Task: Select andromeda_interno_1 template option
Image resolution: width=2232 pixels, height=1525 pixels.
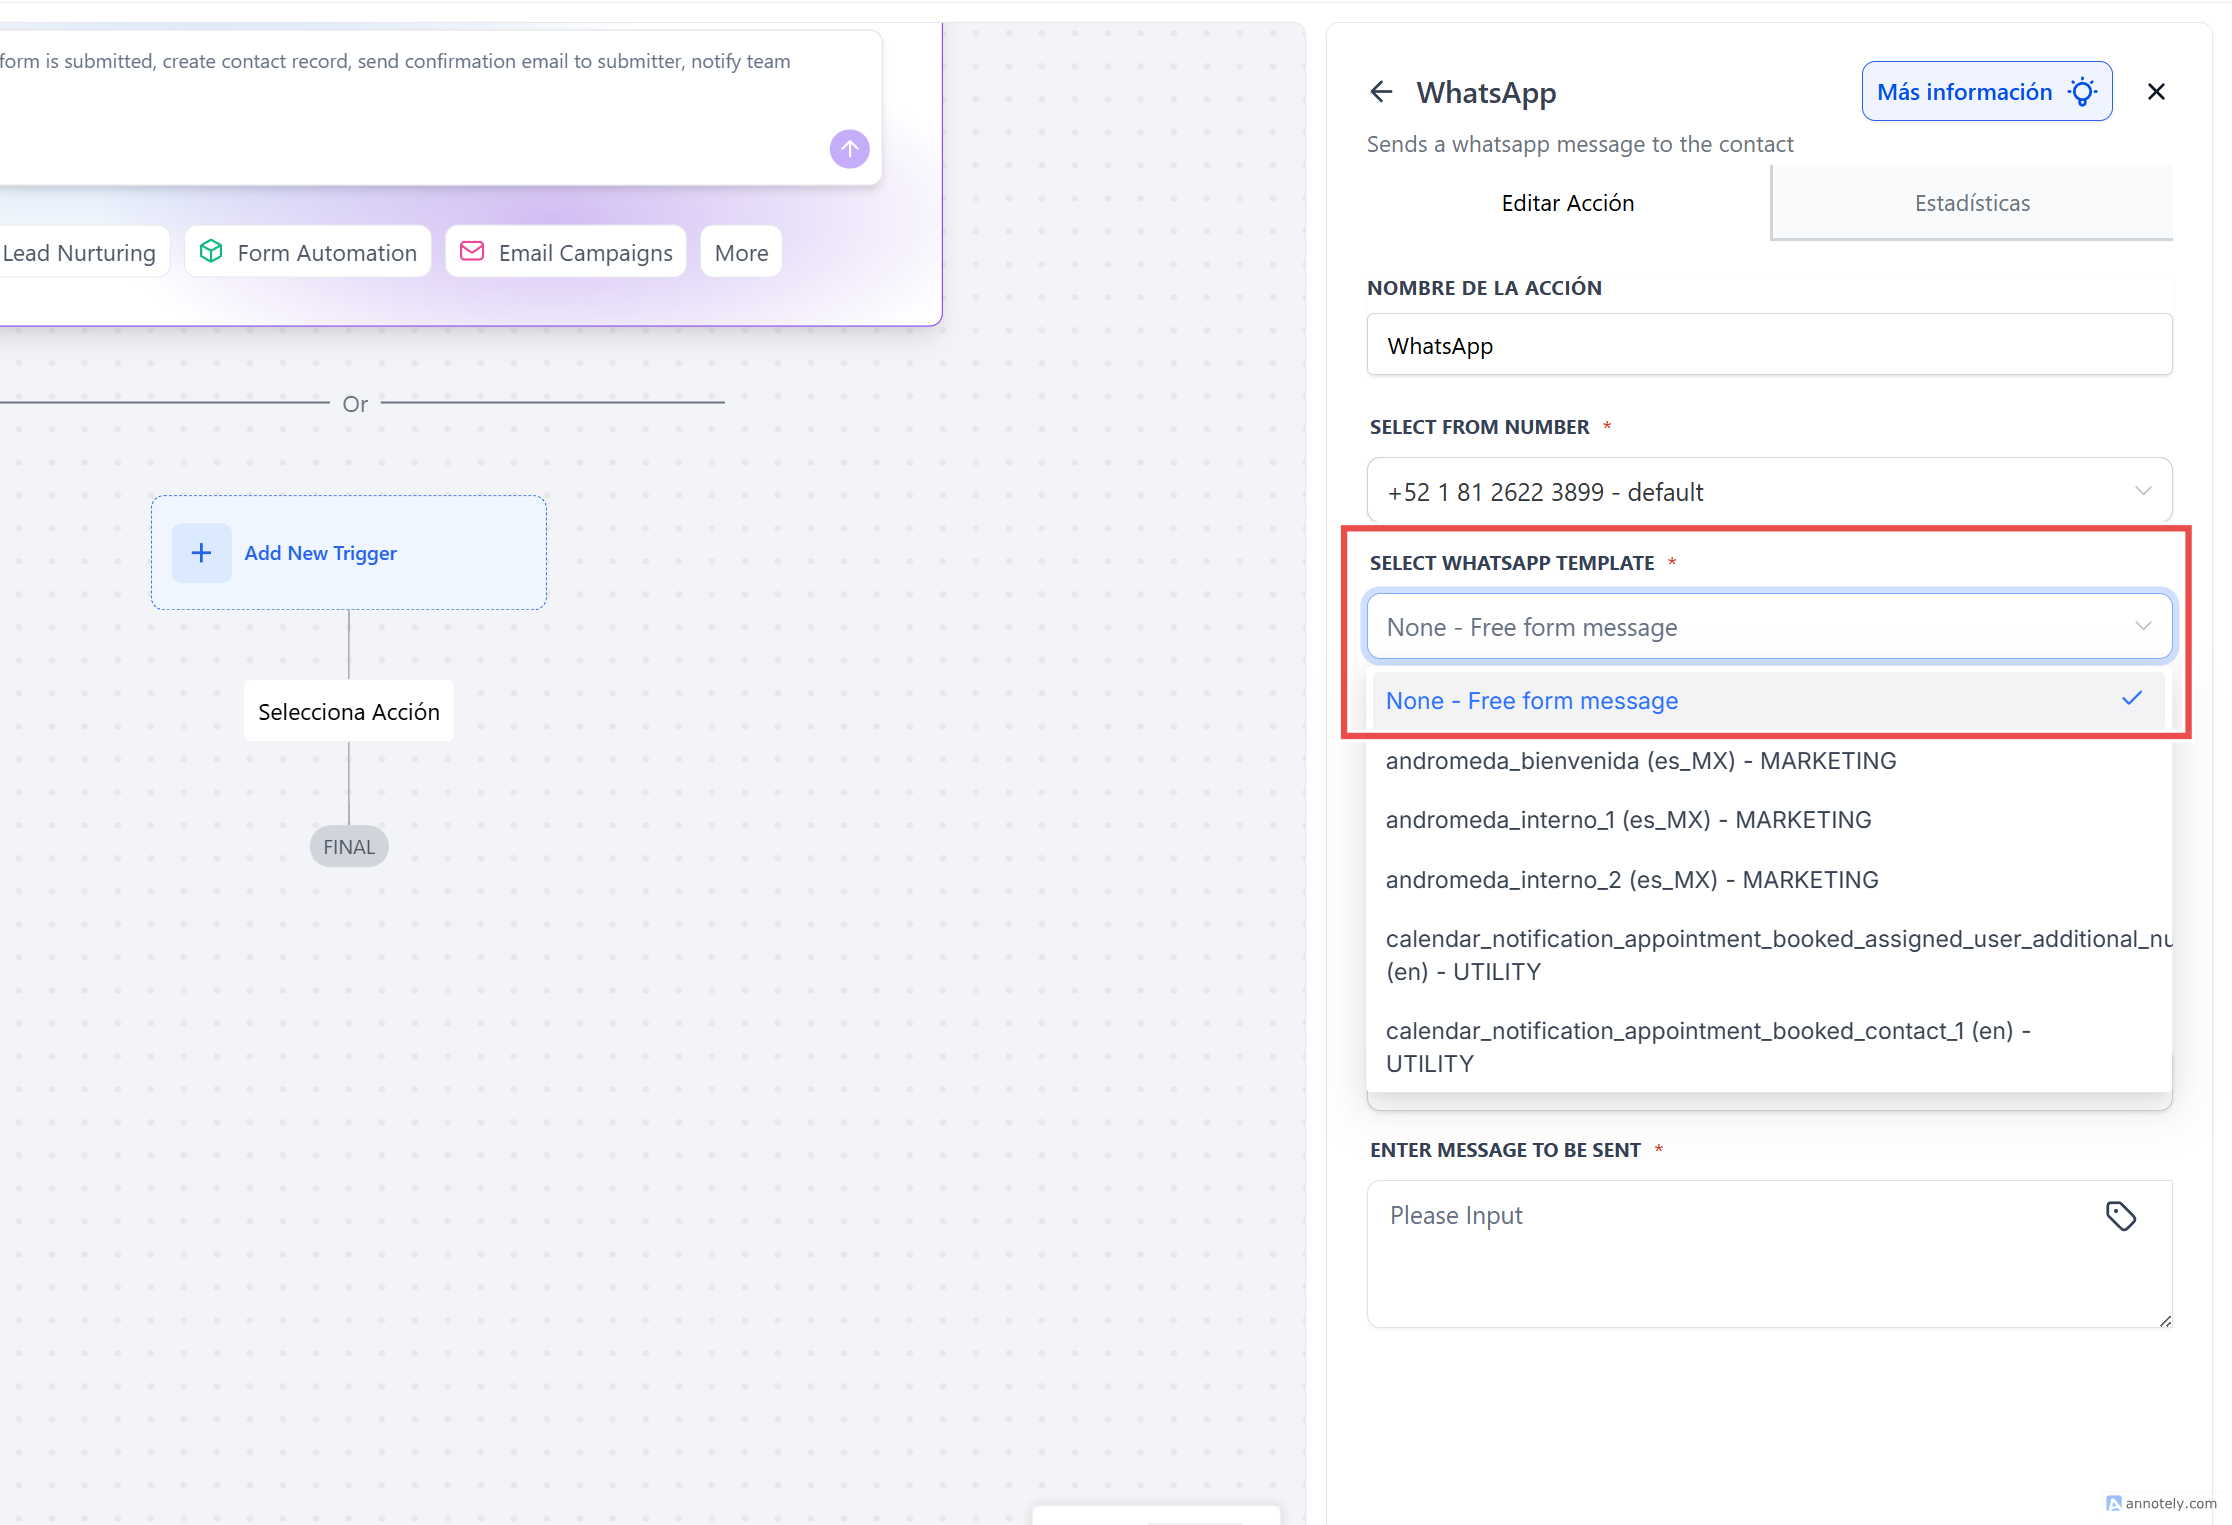Action: tap(1628, 820)
